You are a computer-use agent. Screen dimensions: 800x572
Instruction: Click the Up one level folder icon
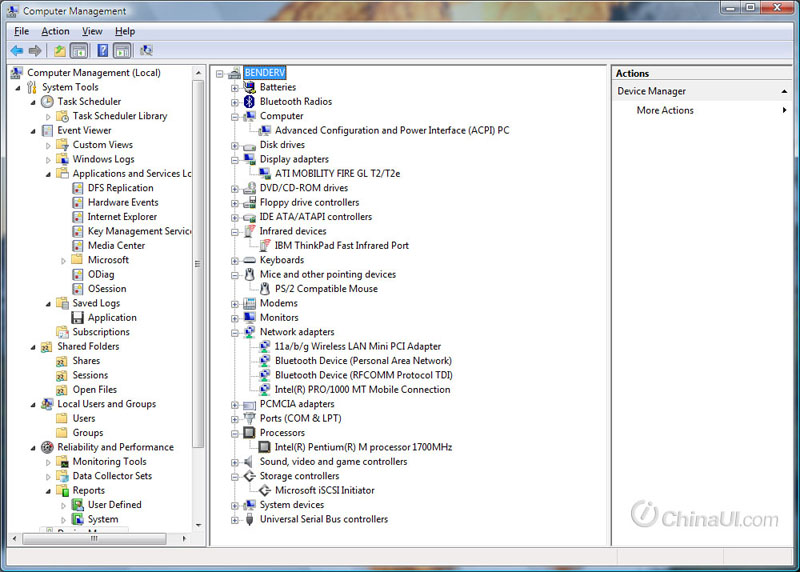[60, 51]
